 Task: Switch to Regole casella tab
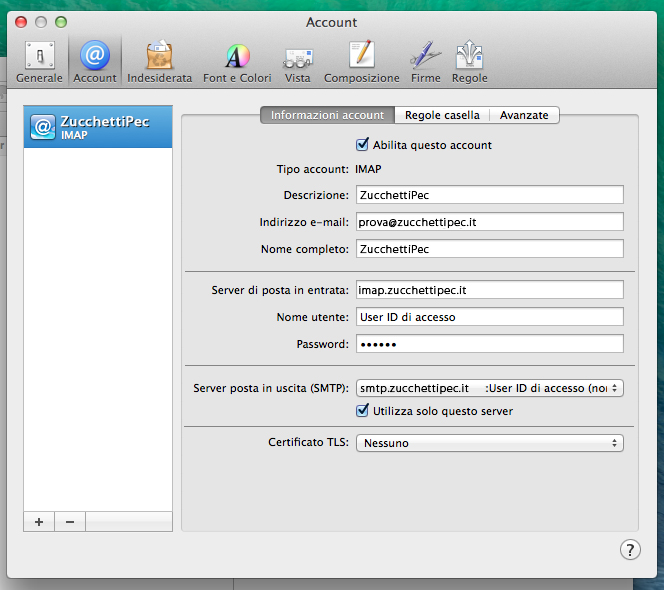(442, 115)
